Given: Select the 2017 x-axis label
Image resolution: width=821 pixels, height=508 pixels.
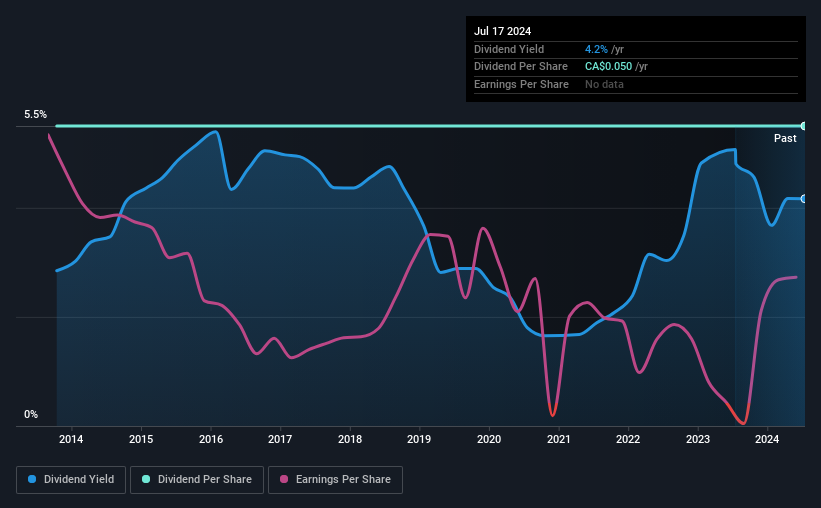Looking at the screenshot, I should tap(280, 439).
